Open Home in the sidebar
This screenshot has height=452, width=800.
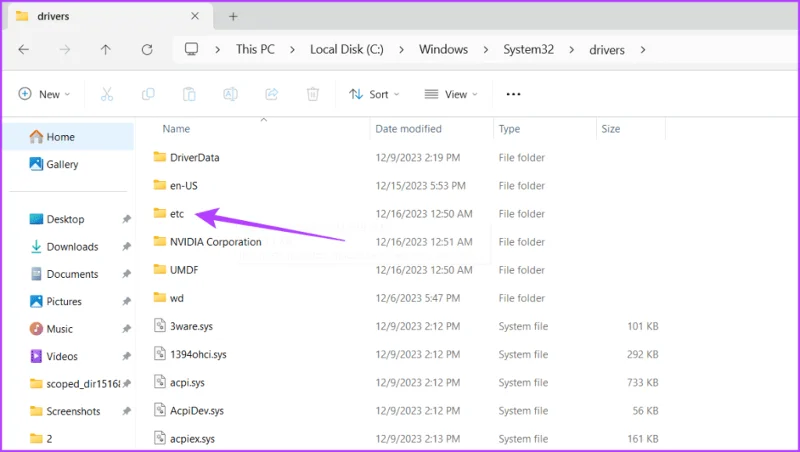tap(68, 137)
